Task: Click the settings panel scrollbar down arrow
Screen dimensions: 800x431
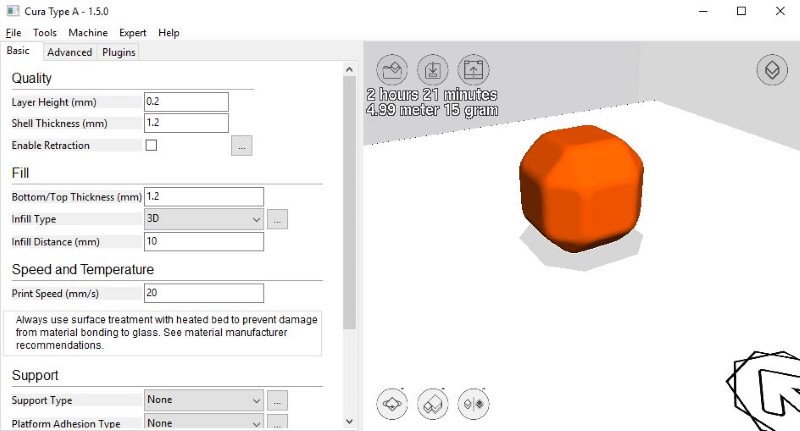Action: point(349,421)
